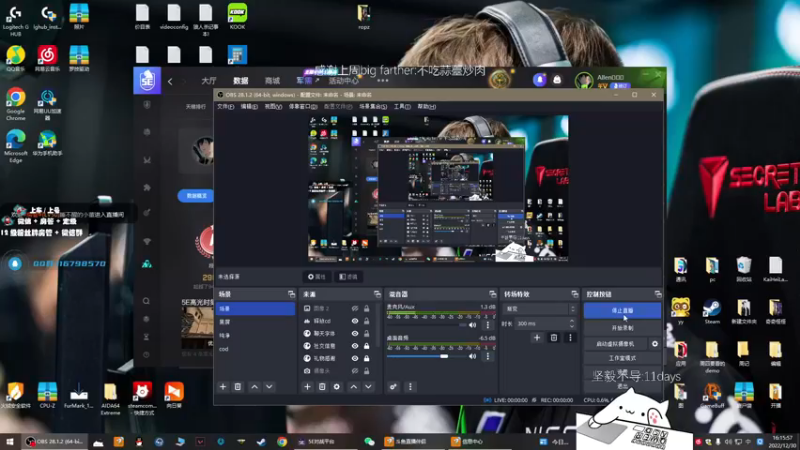
Task: Hide the 聊天字体 source
Action: pyautogui.click(x=355, y=334)
